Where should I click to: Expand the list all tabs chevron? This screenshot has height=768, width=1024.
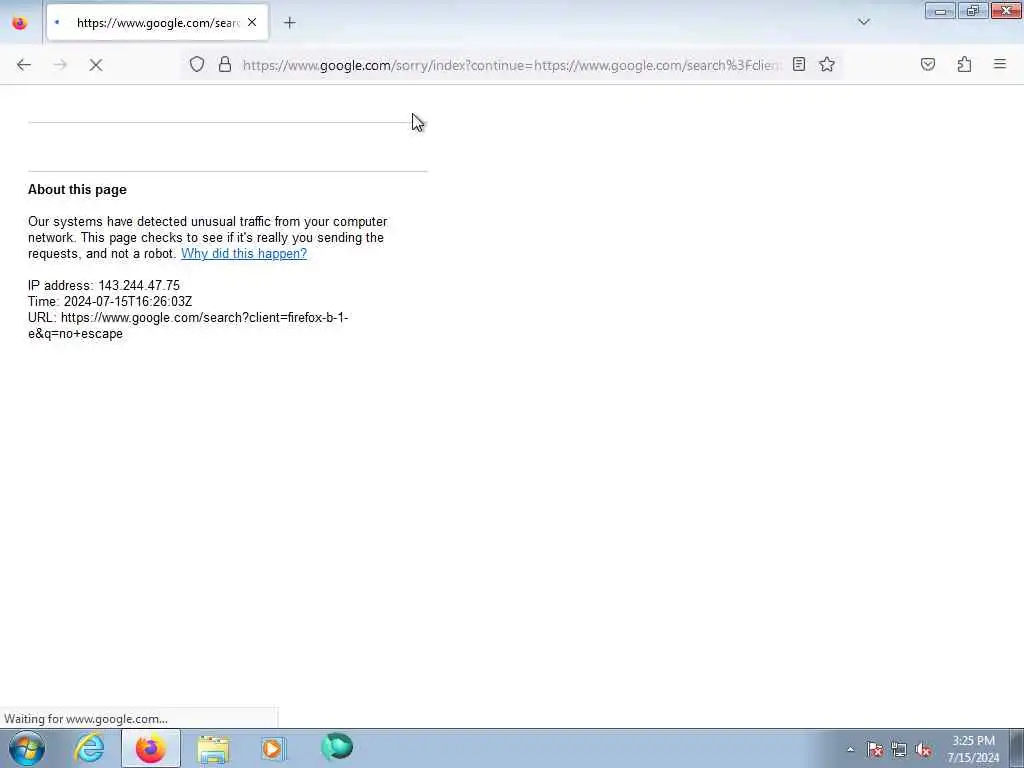864,22
